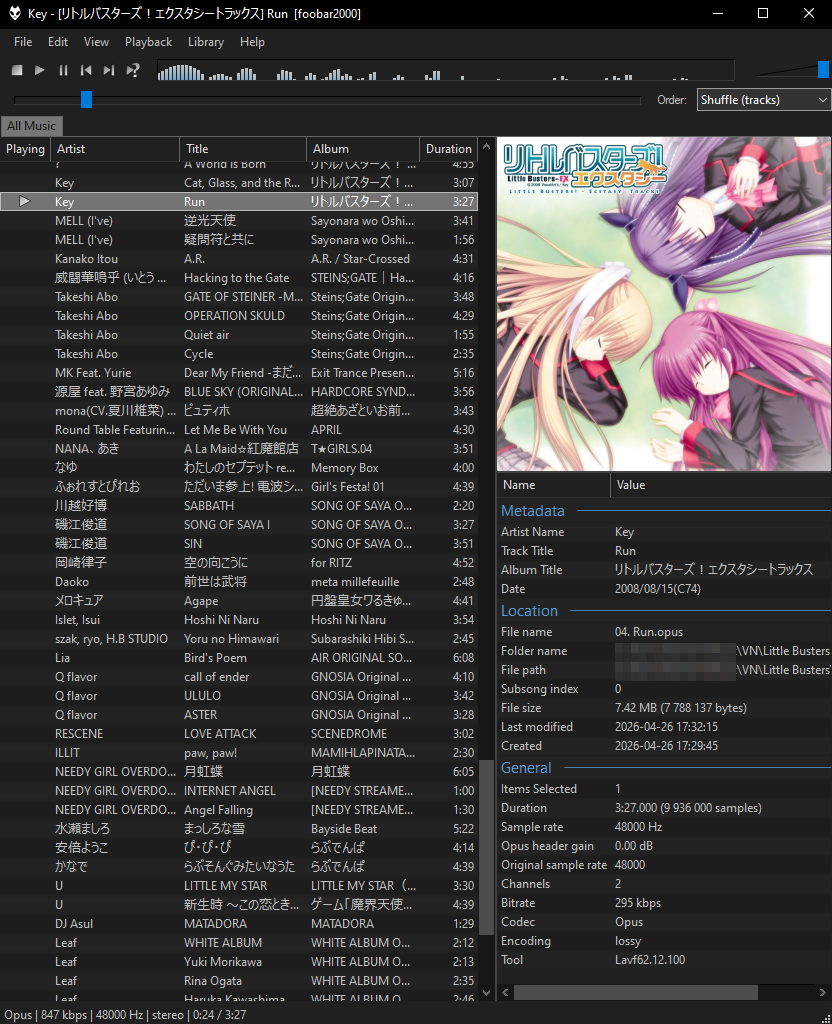Click the seek bar handle
The height and width of the screenshot is (1024, 832).
pyautogui.click(x=86, y=100)
